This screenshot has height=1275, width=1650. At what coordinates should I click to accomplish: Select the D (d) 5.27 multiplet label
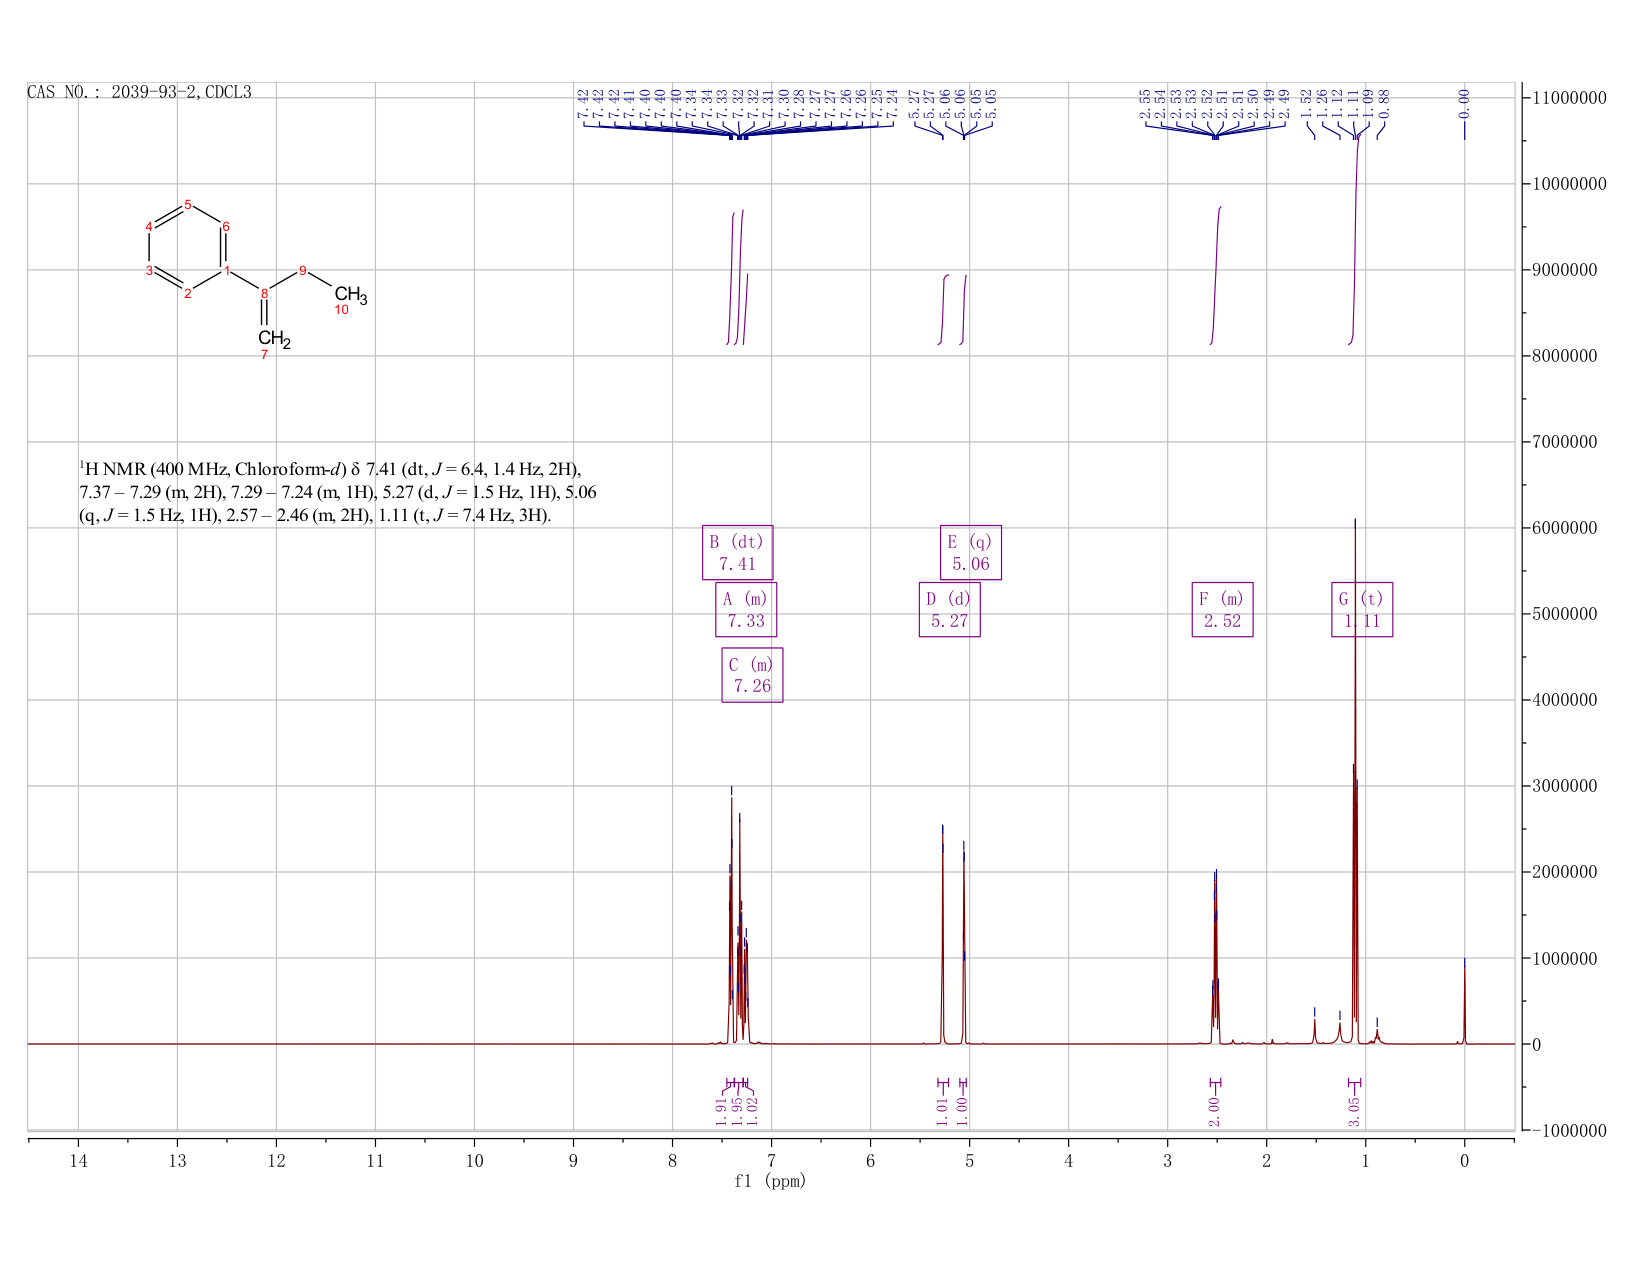[x=949, y=610]
